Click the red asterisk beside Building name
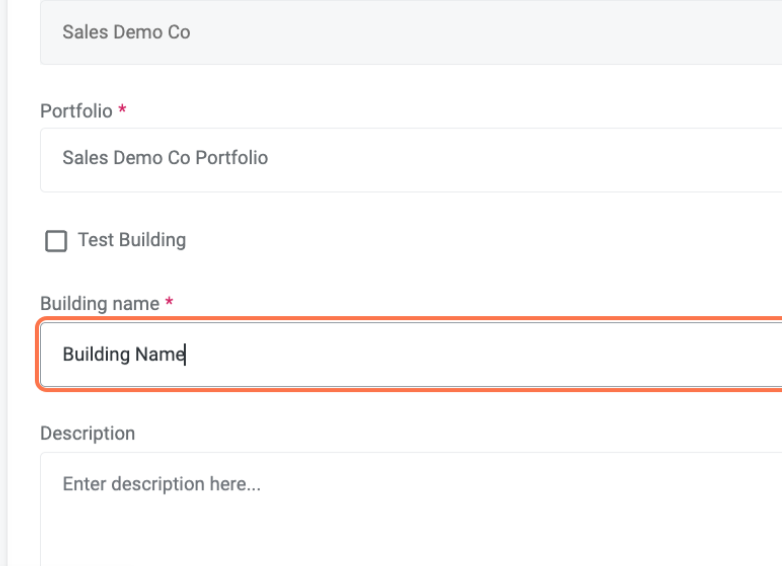The height and width of the screenshot is (566, 782). click(169, 303)
